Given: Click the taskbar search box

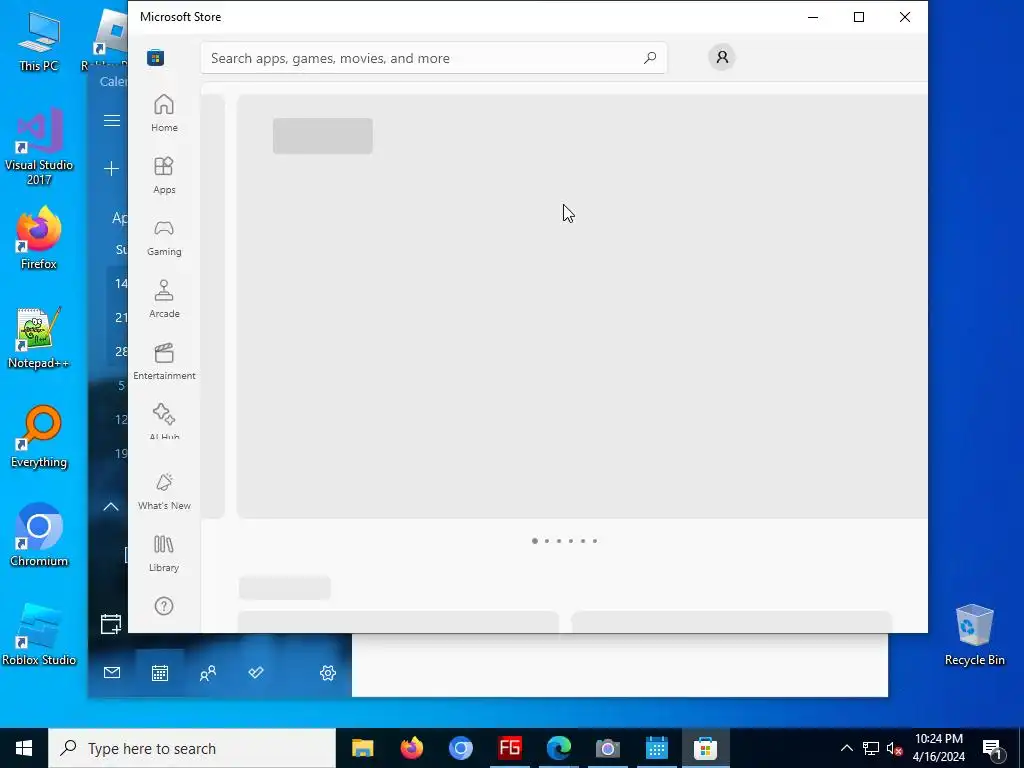Looking at the screenshot, I should tap(192, 748).
